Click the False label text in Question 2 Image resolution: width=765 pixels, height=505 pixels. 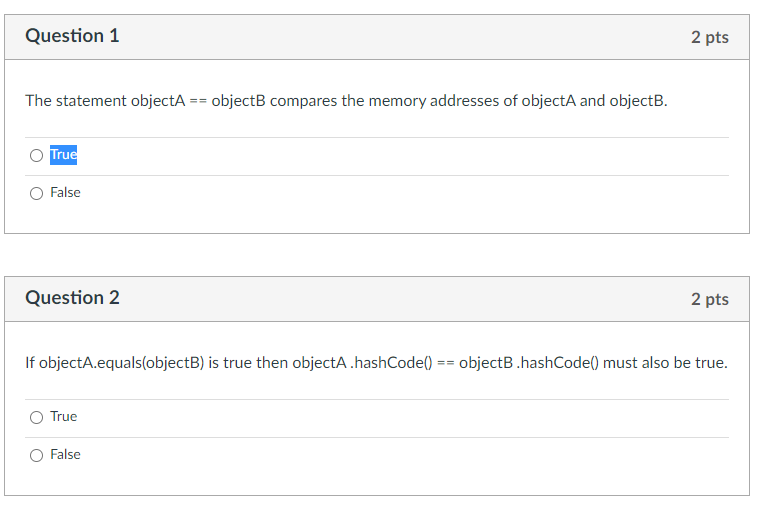[x=65, y=455]
